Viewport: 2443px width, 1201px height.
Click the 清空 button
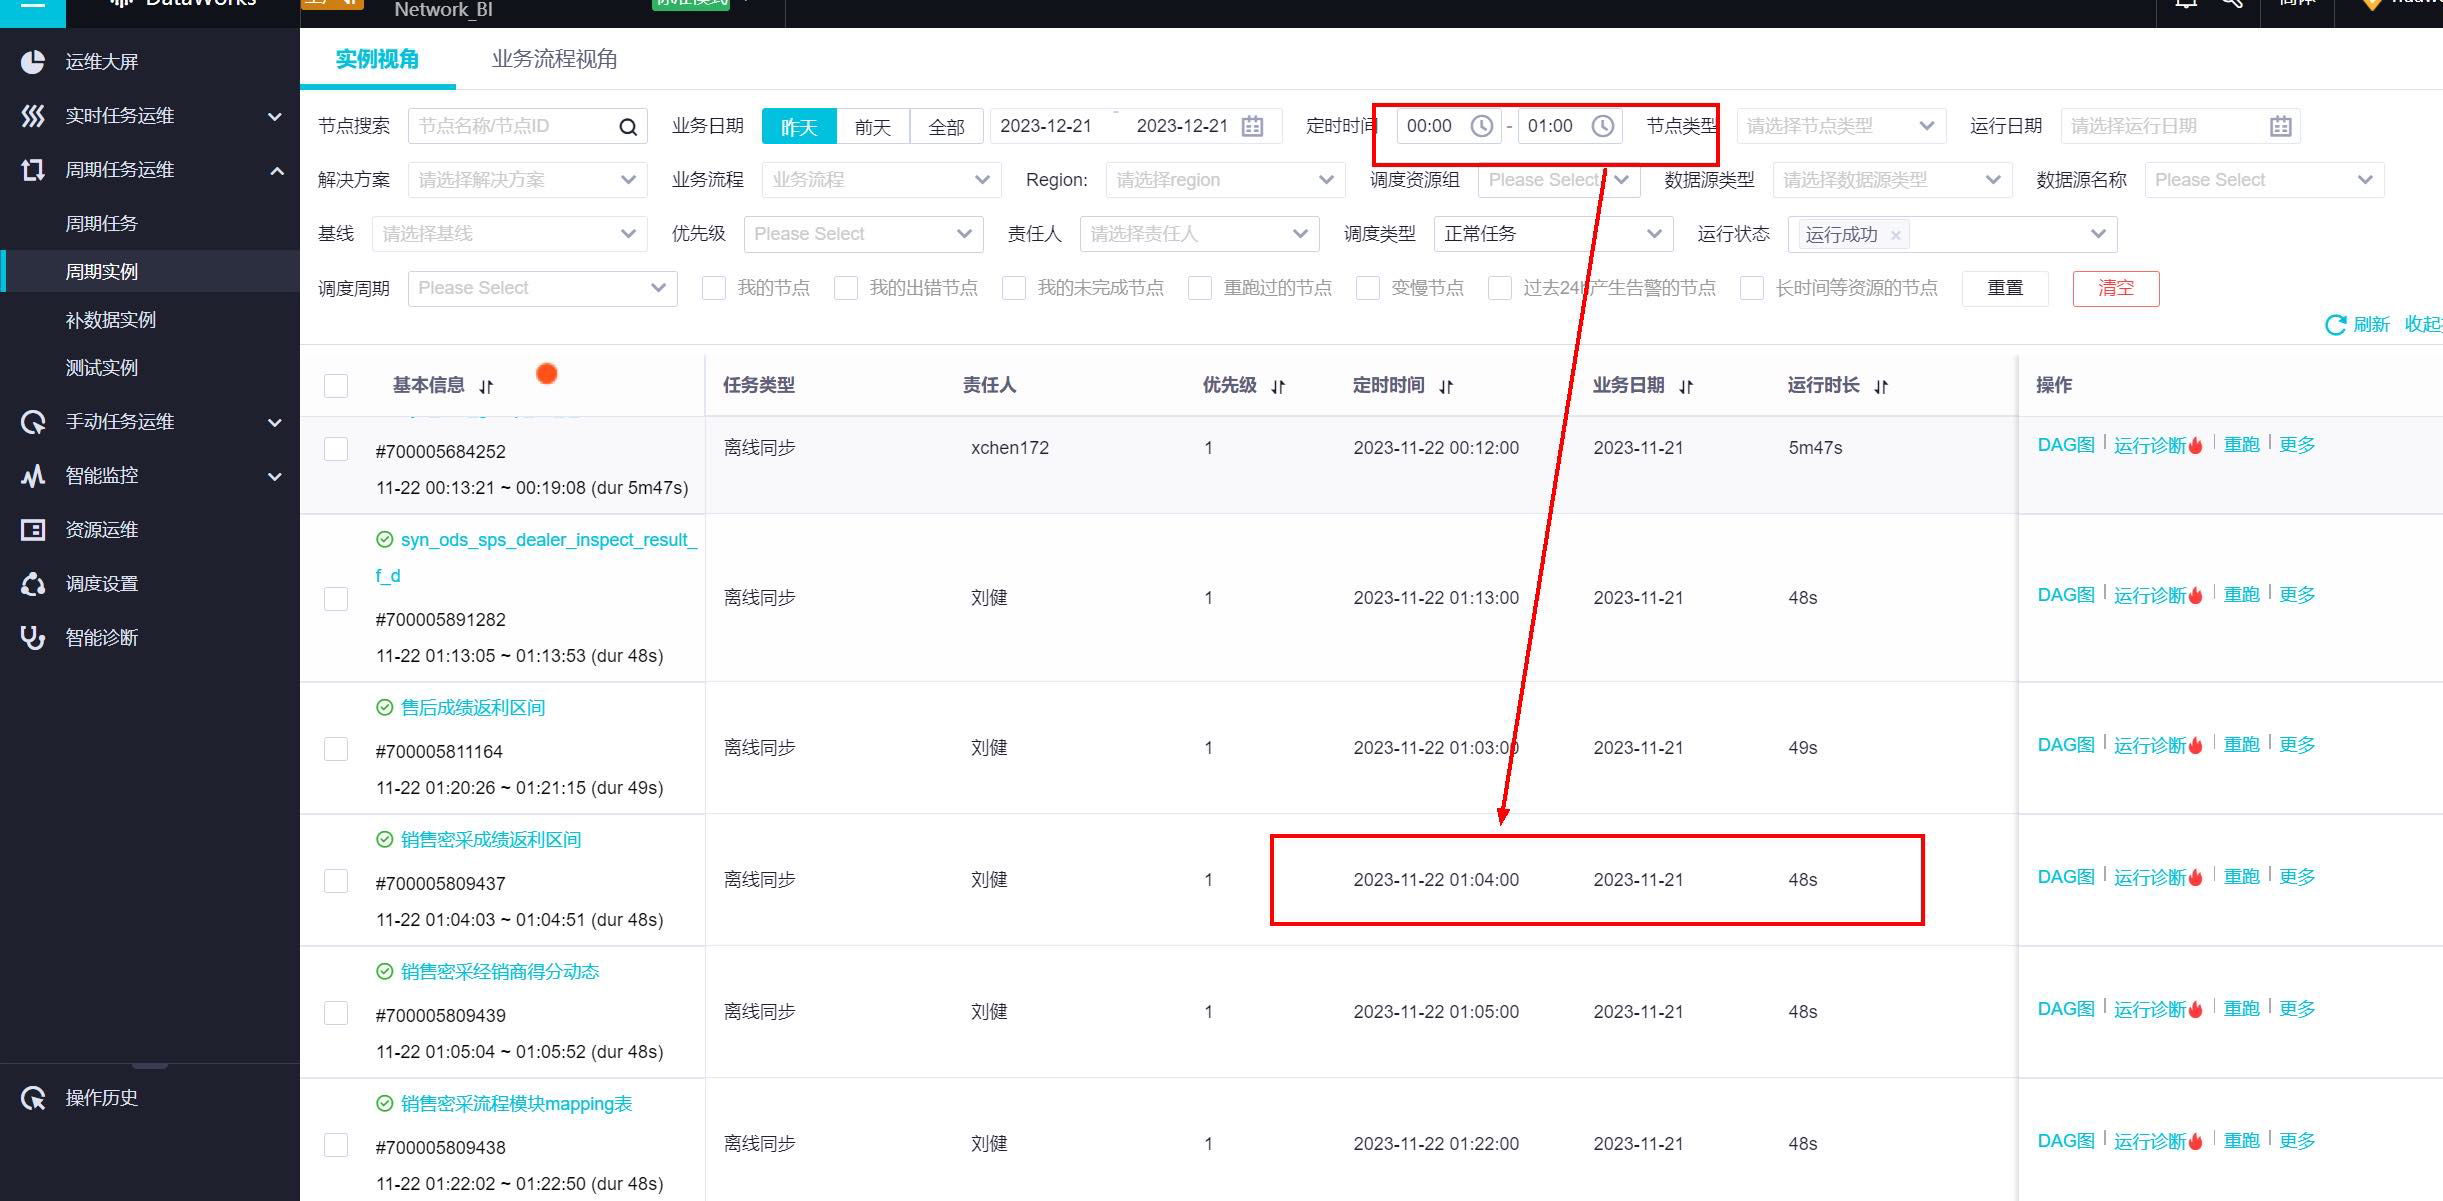pyautogui.click(x=2116, y=288)
